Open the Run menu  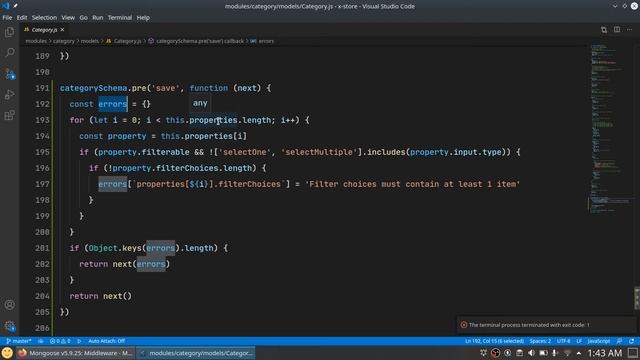click(98, 18)
